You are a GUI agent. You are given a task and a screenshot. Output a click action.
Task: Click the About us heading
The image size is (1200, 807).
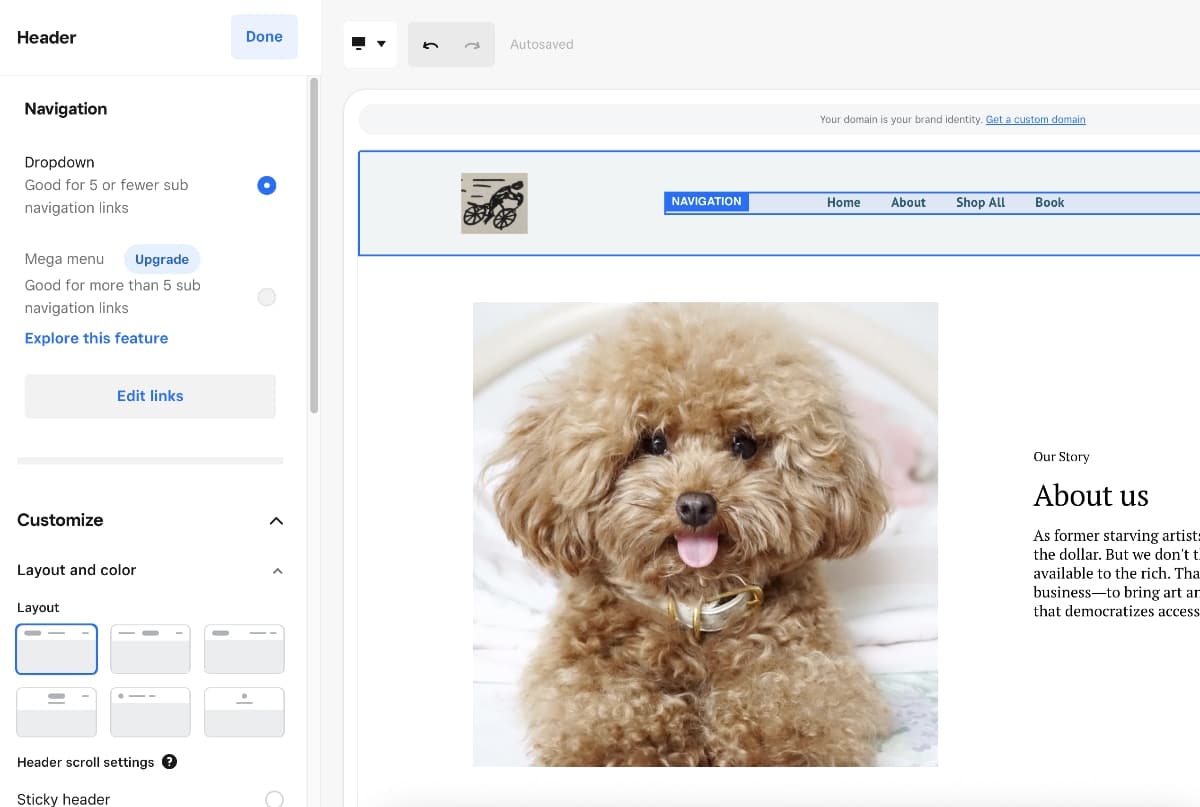(x=1091, y=495)
